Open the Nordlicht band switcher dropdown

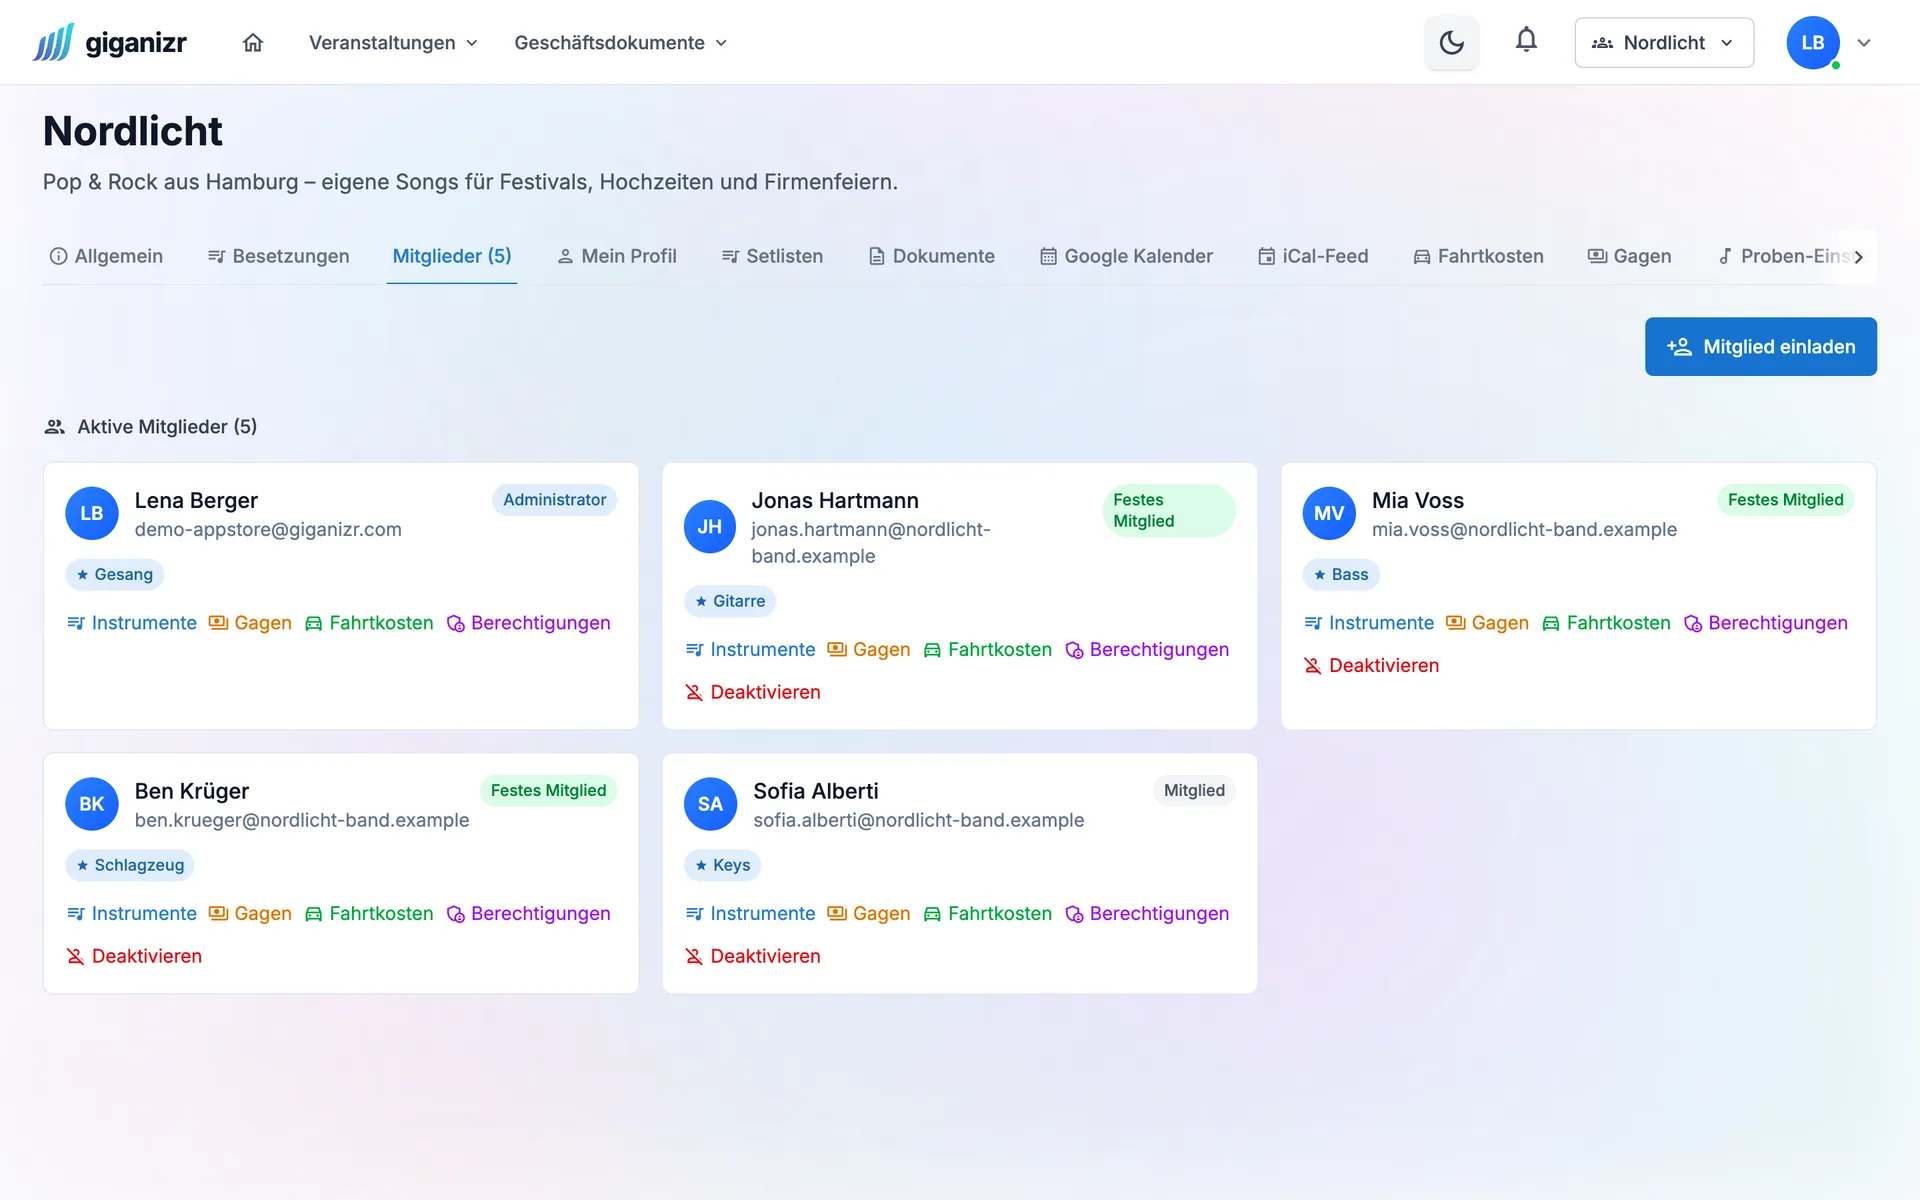tap(1664, 43)
